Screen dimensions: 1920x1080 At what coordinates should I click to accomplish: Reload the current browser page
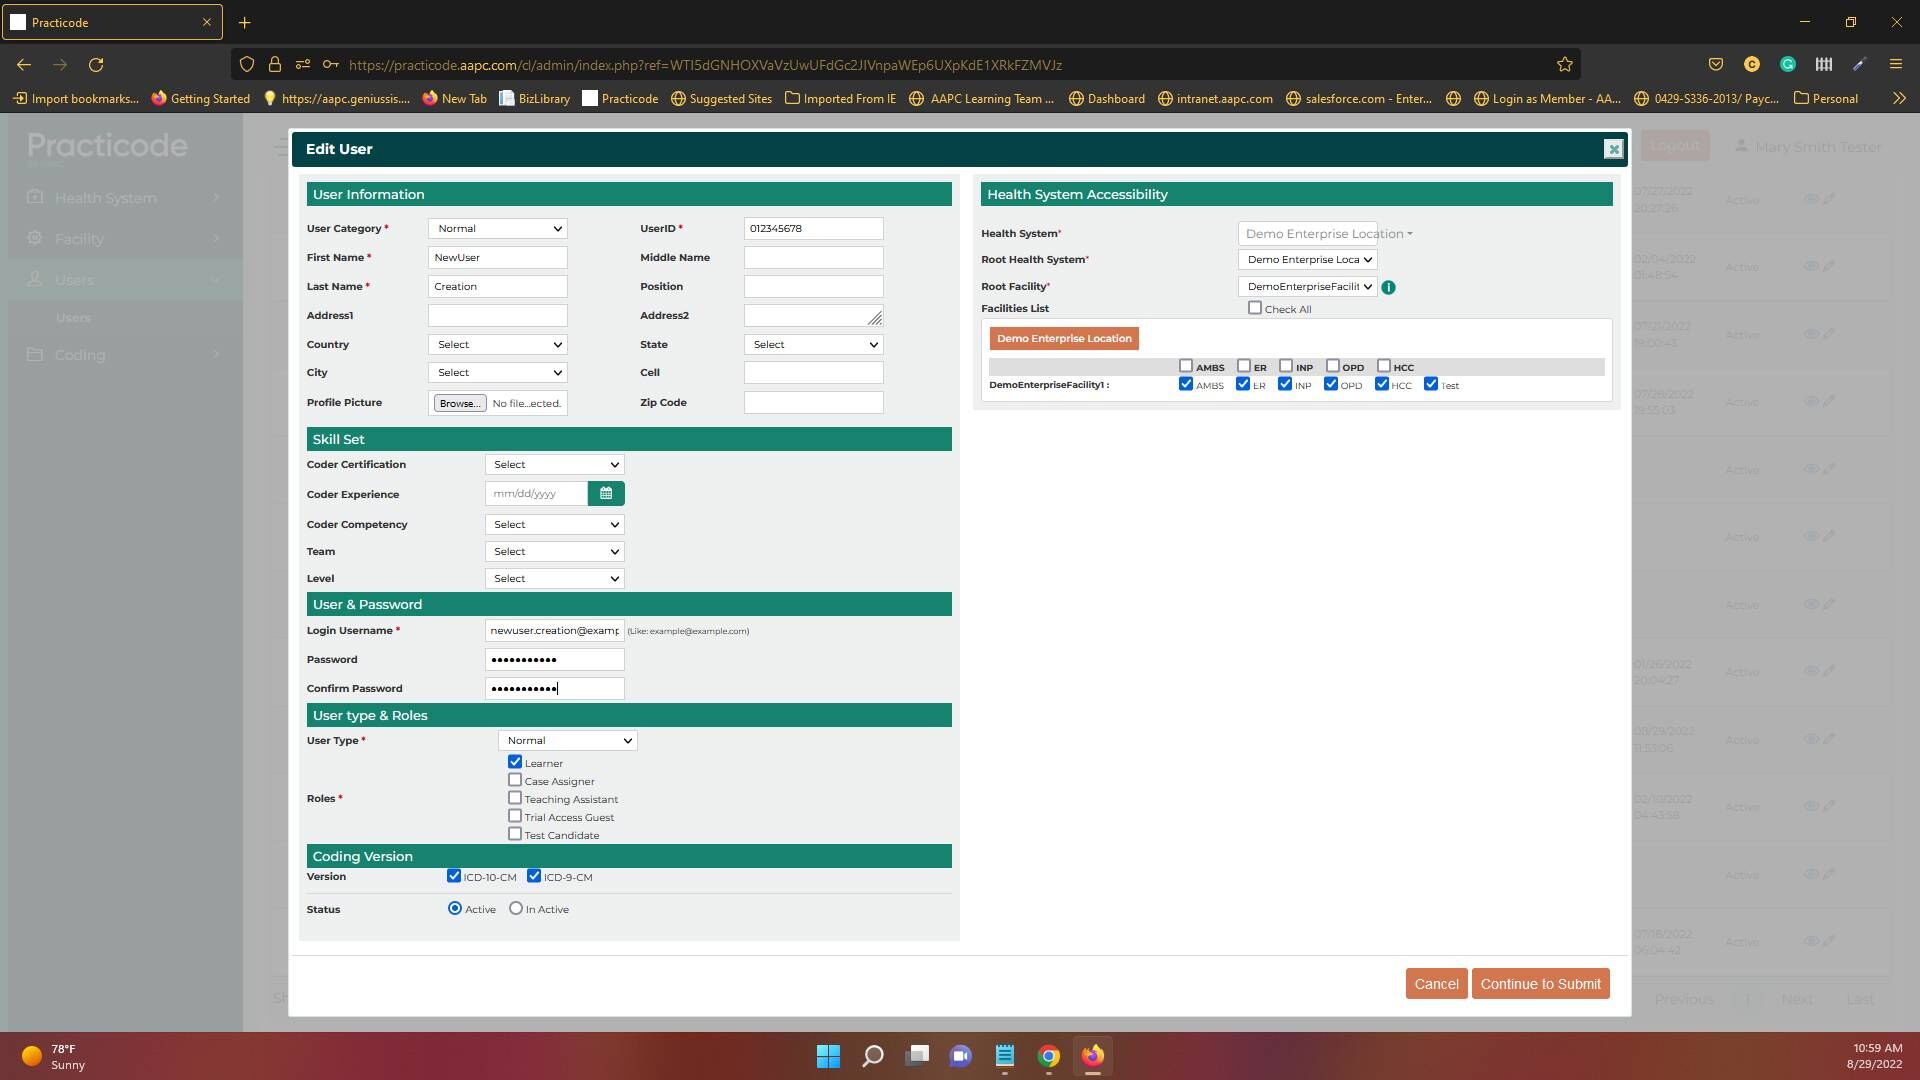pos(96,65)
